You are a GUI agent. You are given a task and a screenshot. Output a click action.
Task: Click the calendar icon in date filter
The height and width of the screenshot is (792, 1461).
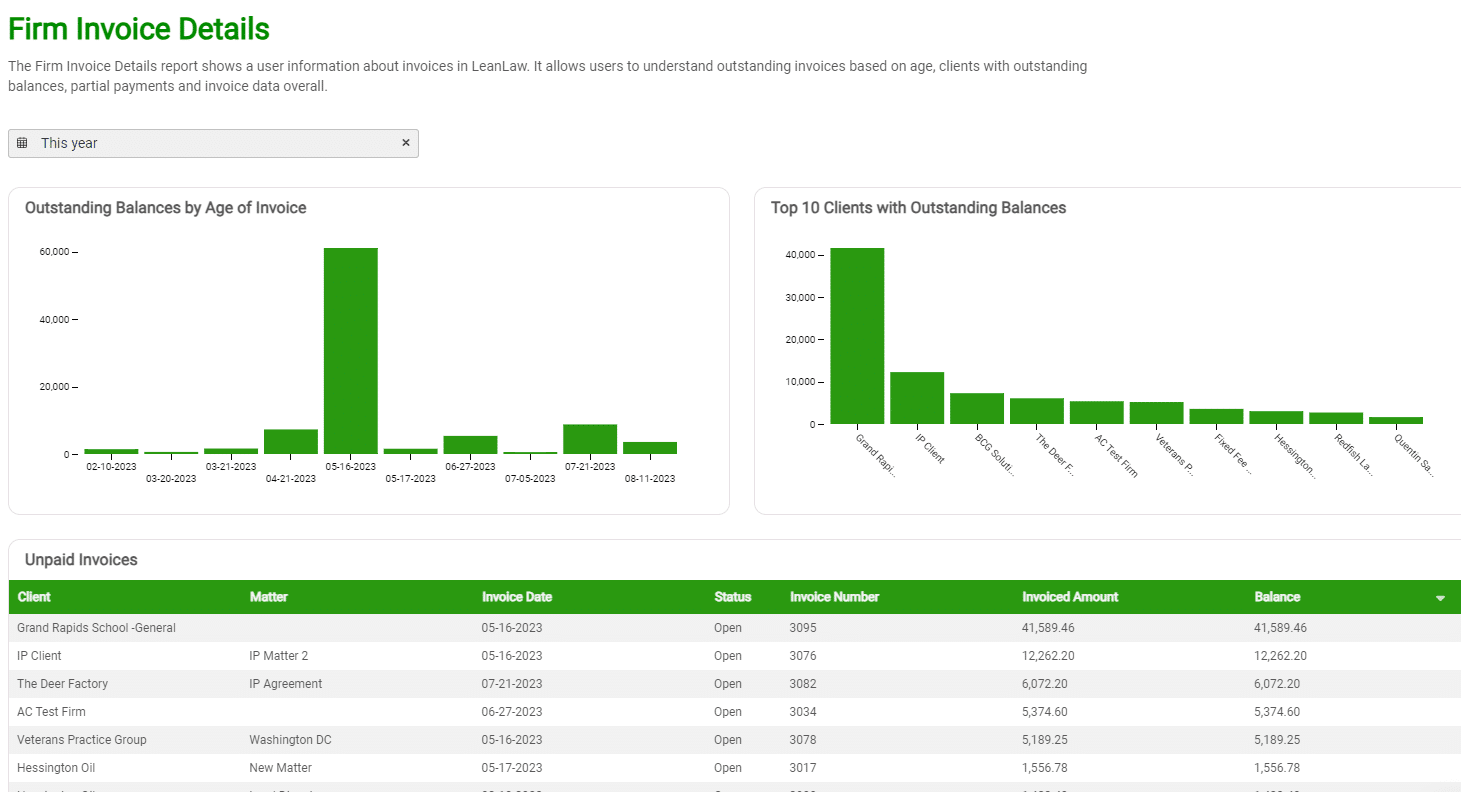(x=22, y=143)
